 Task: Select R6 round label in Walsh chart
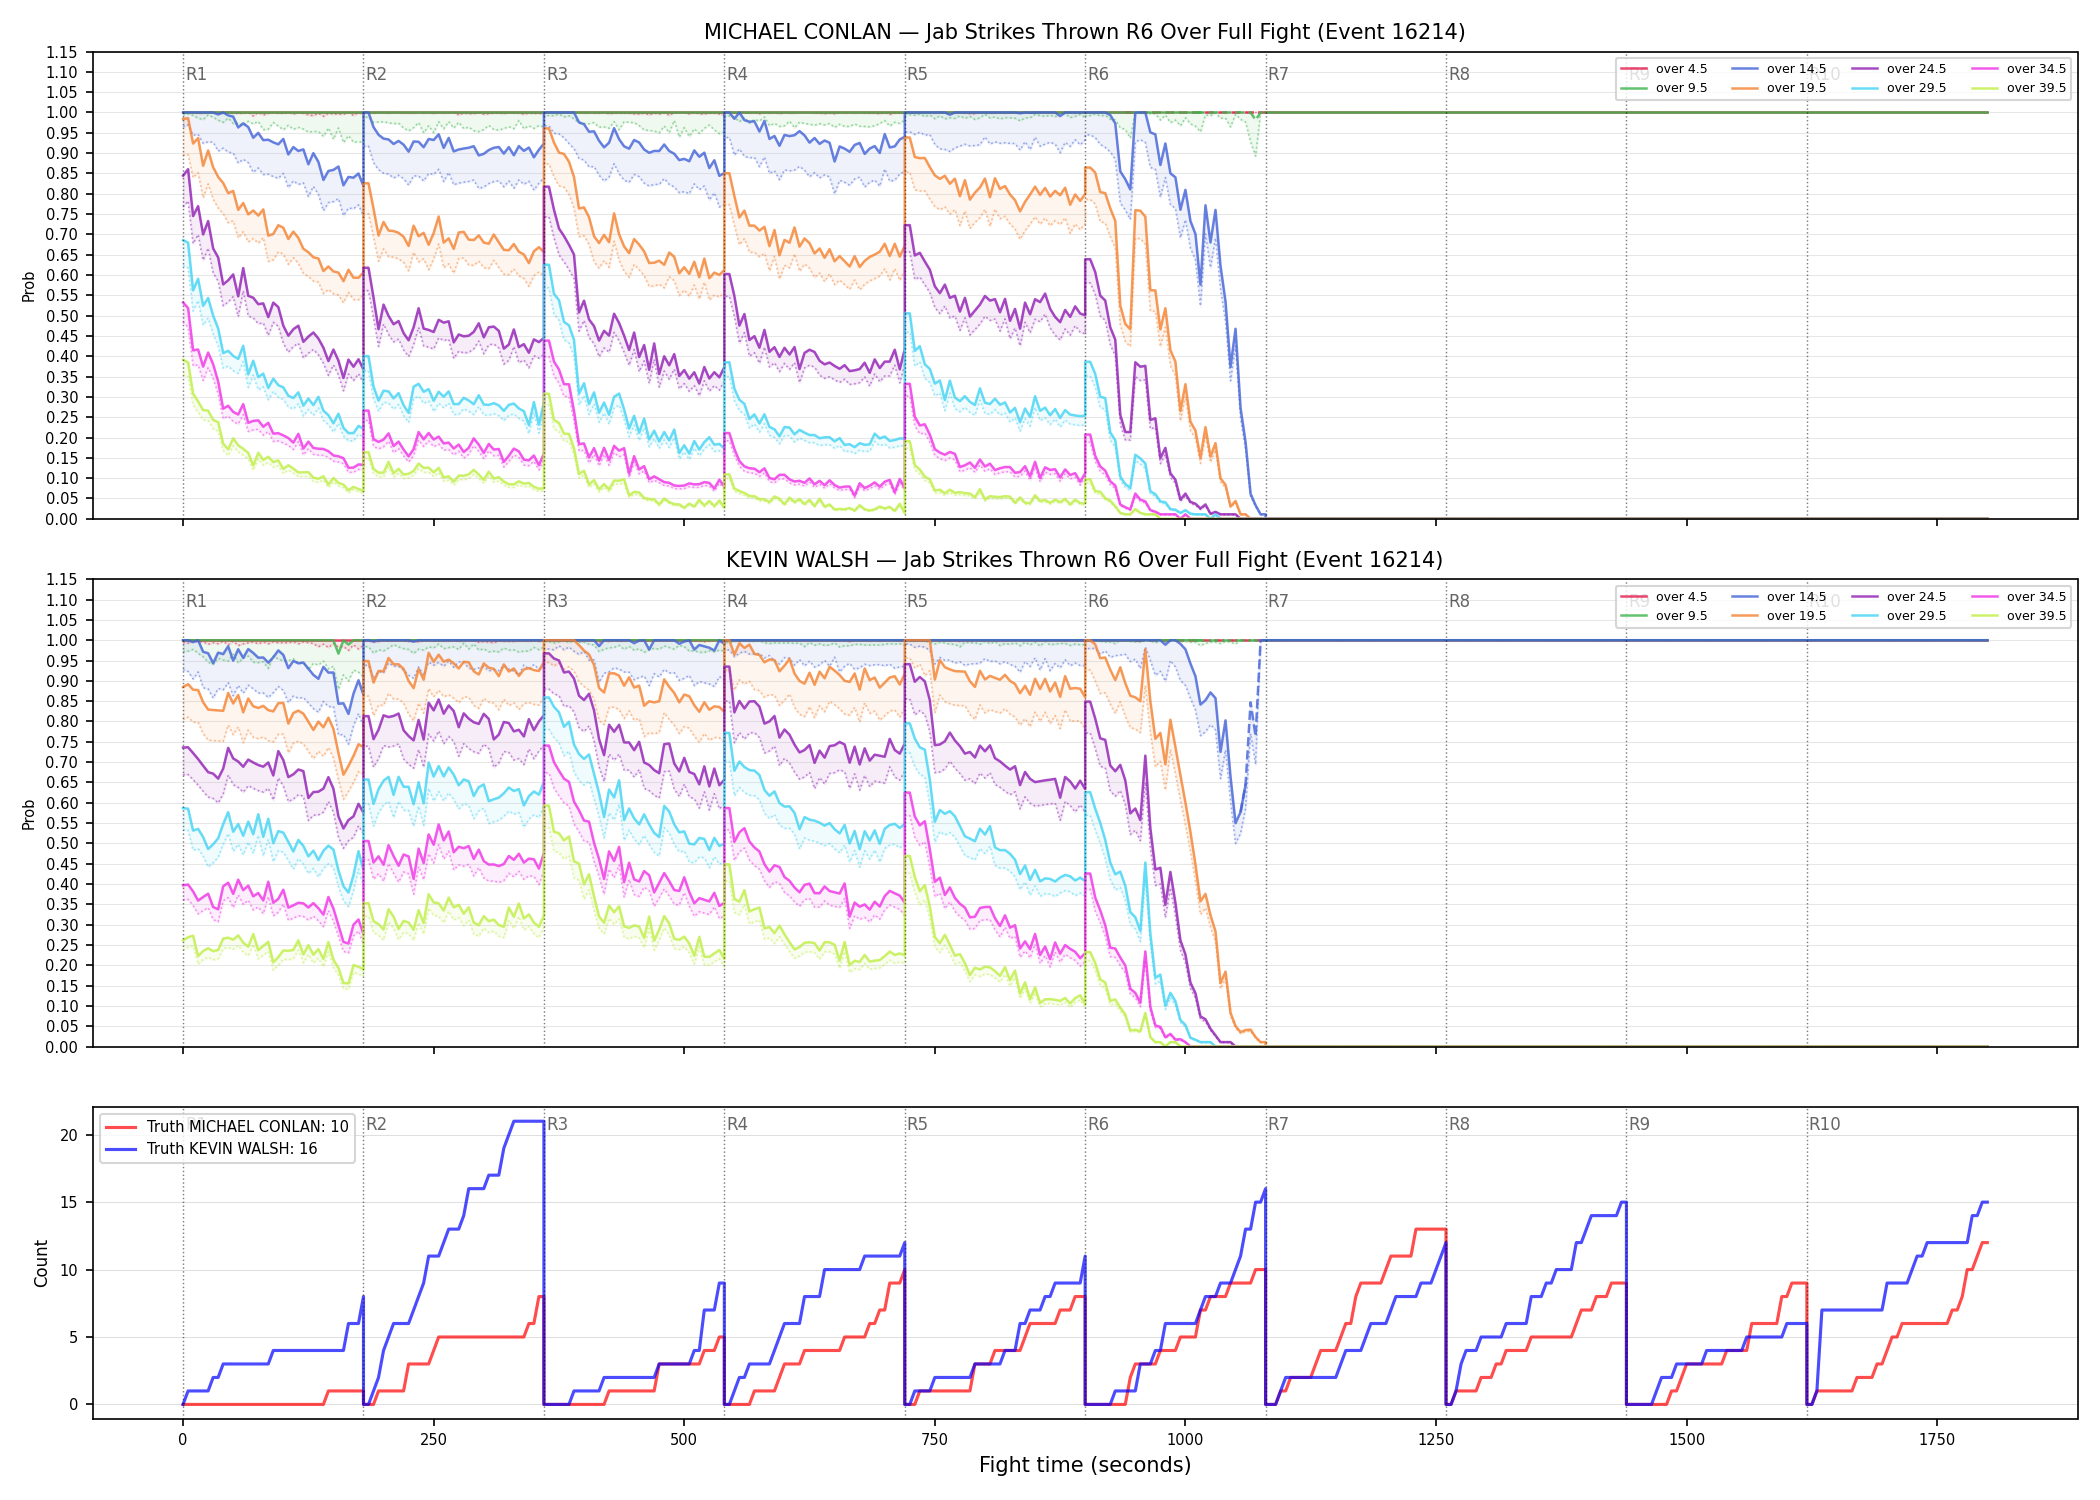(1098, 601)
